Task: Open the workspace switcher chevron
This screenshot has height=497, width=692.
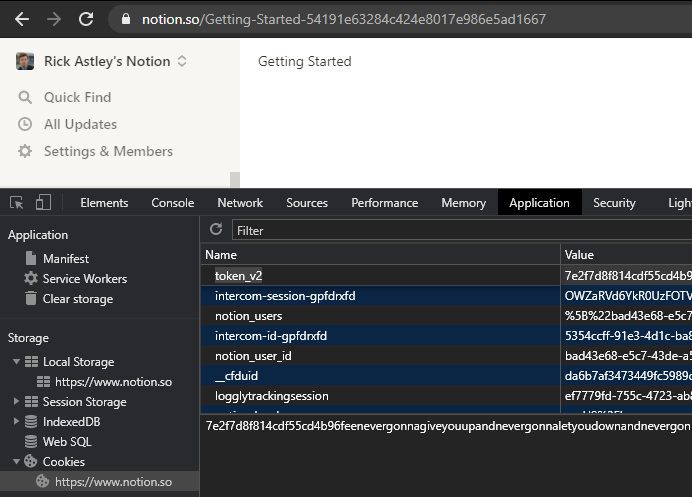Action: pos(182,61)
